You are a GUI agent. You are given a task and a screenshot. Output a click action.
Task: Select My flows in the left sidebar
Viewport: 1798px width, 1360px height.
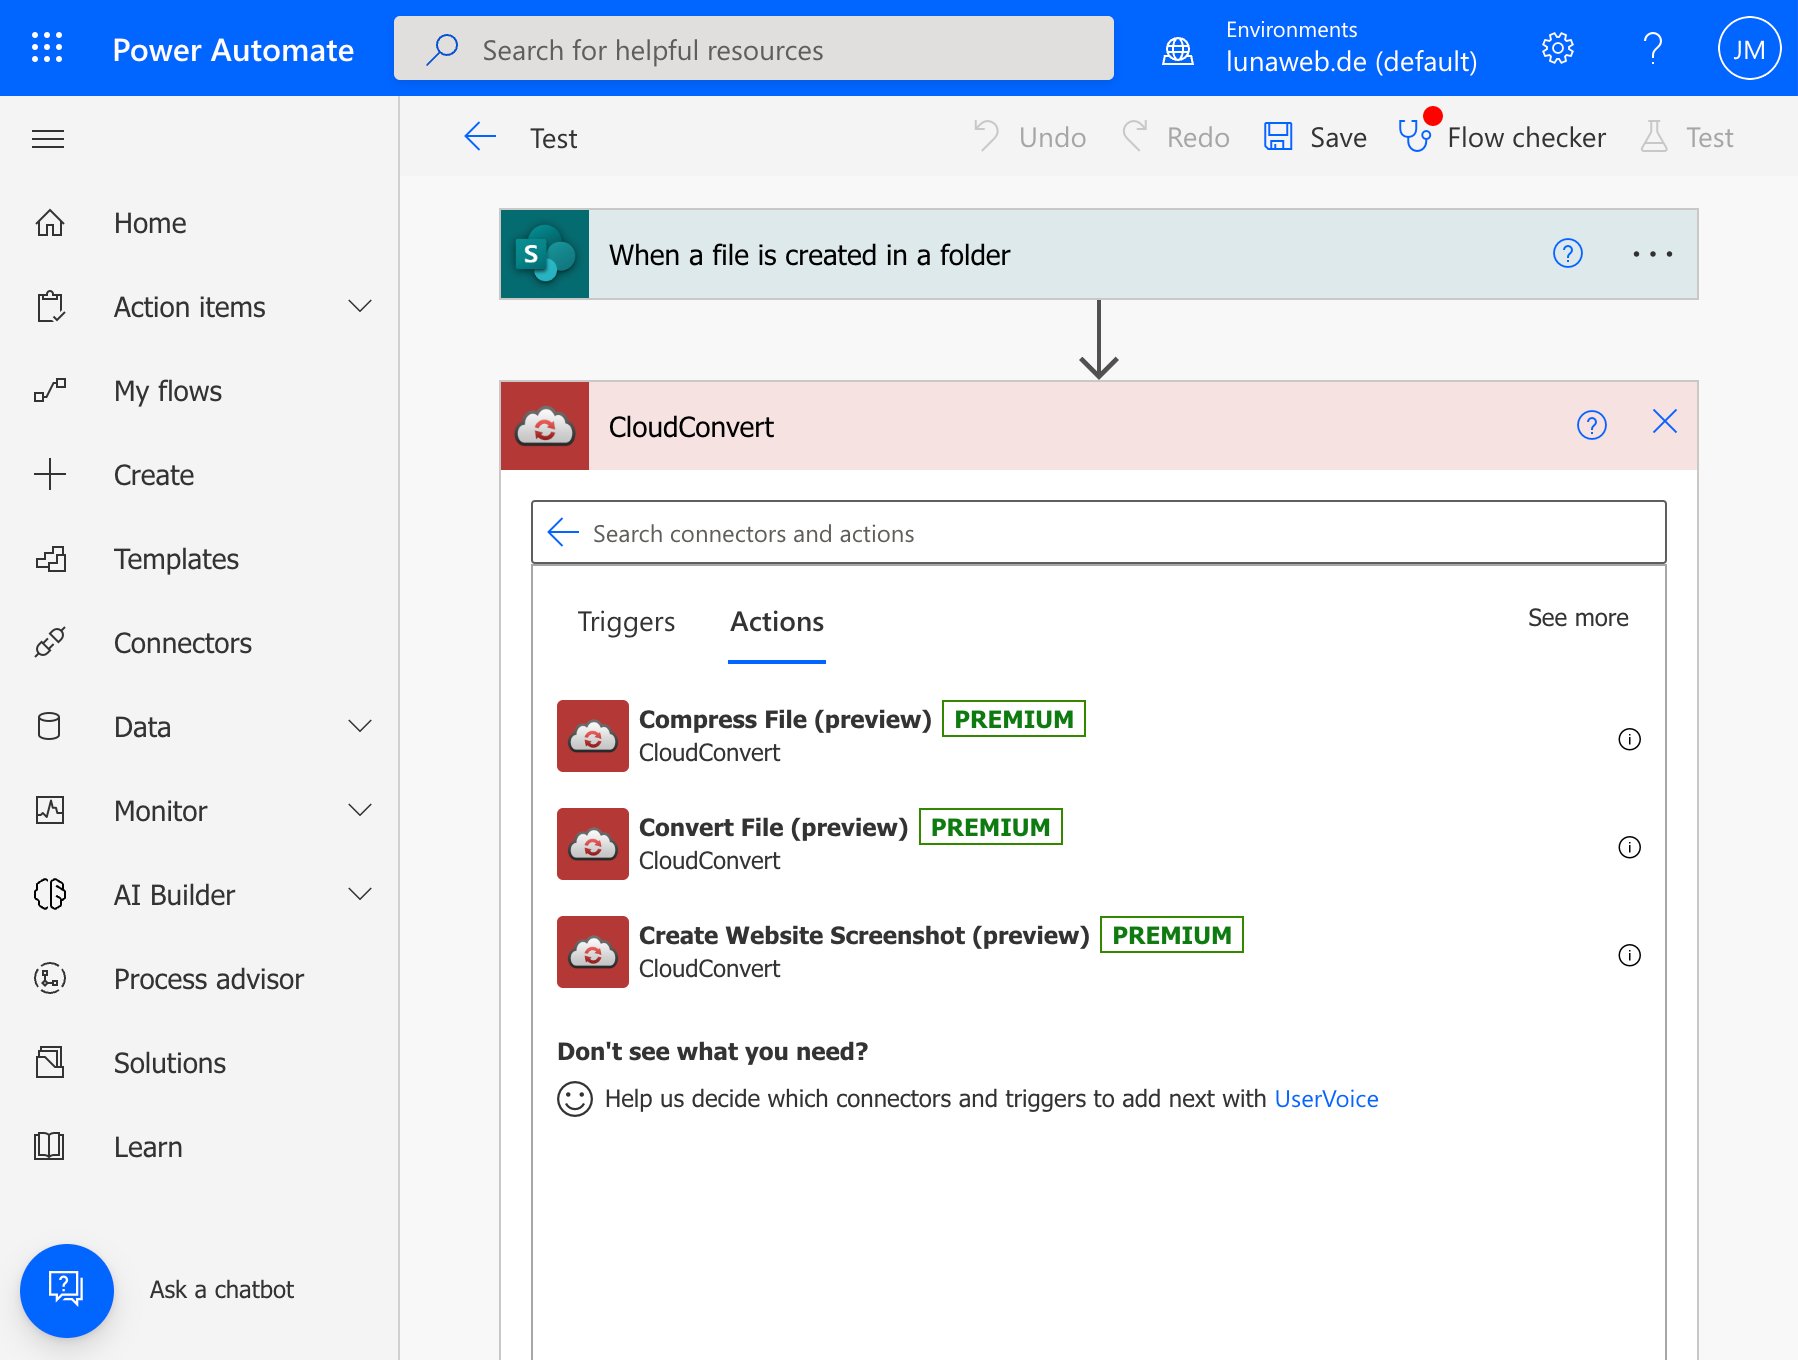point(166,391)
